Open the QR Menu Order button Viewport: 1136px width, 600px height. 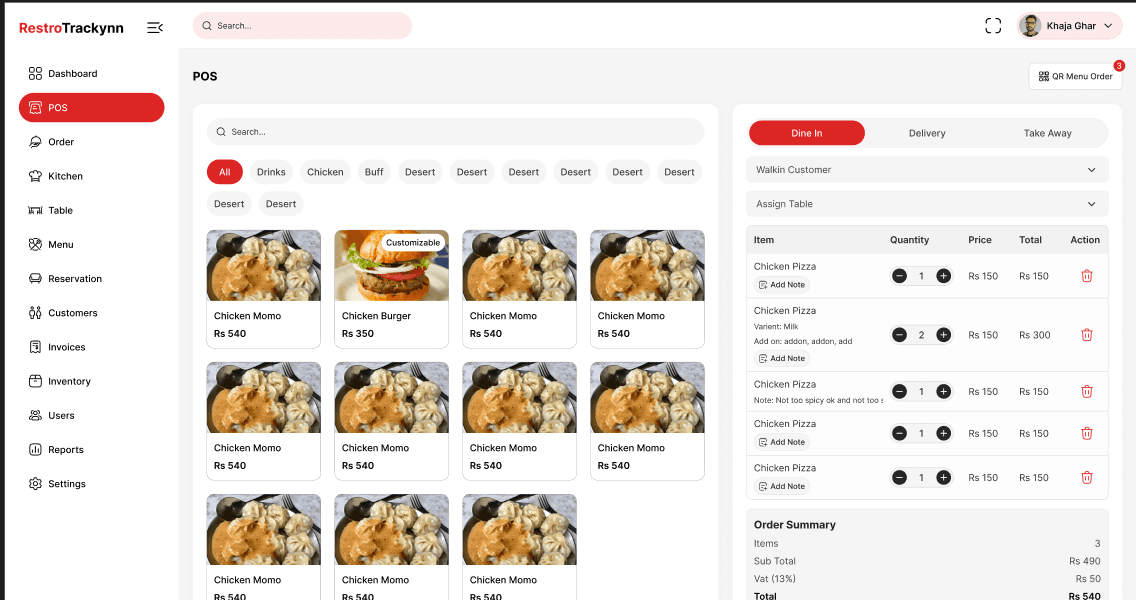pos(1075,76)
